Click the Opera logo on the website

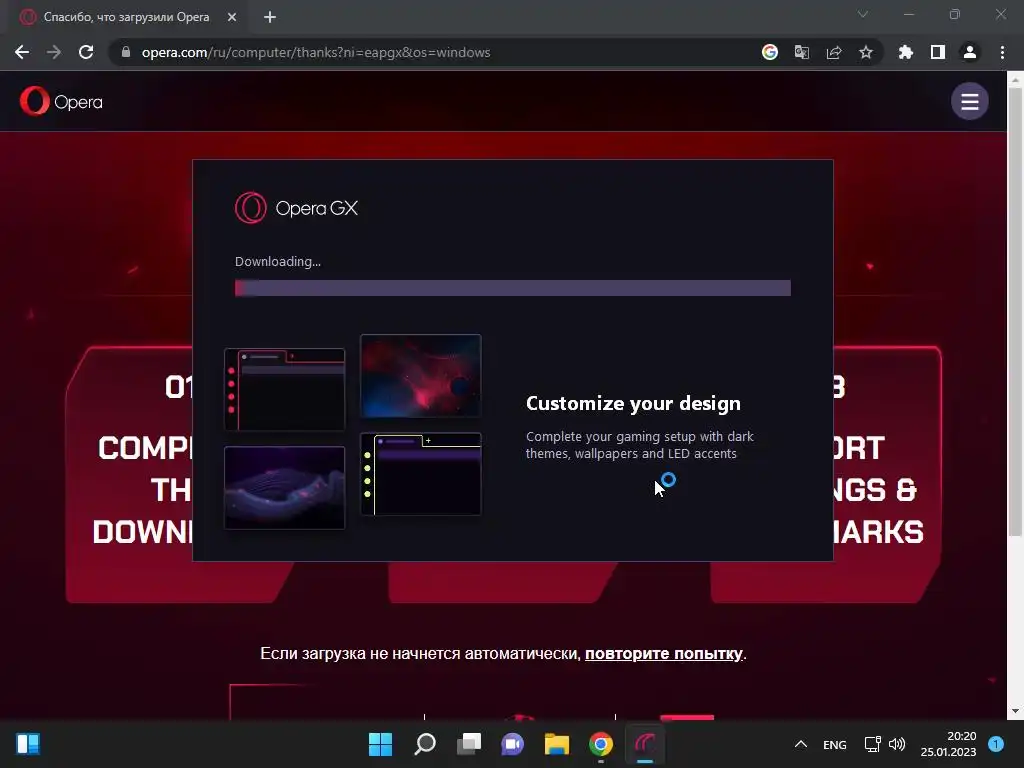pyautogui.click(x=61, y=101)
